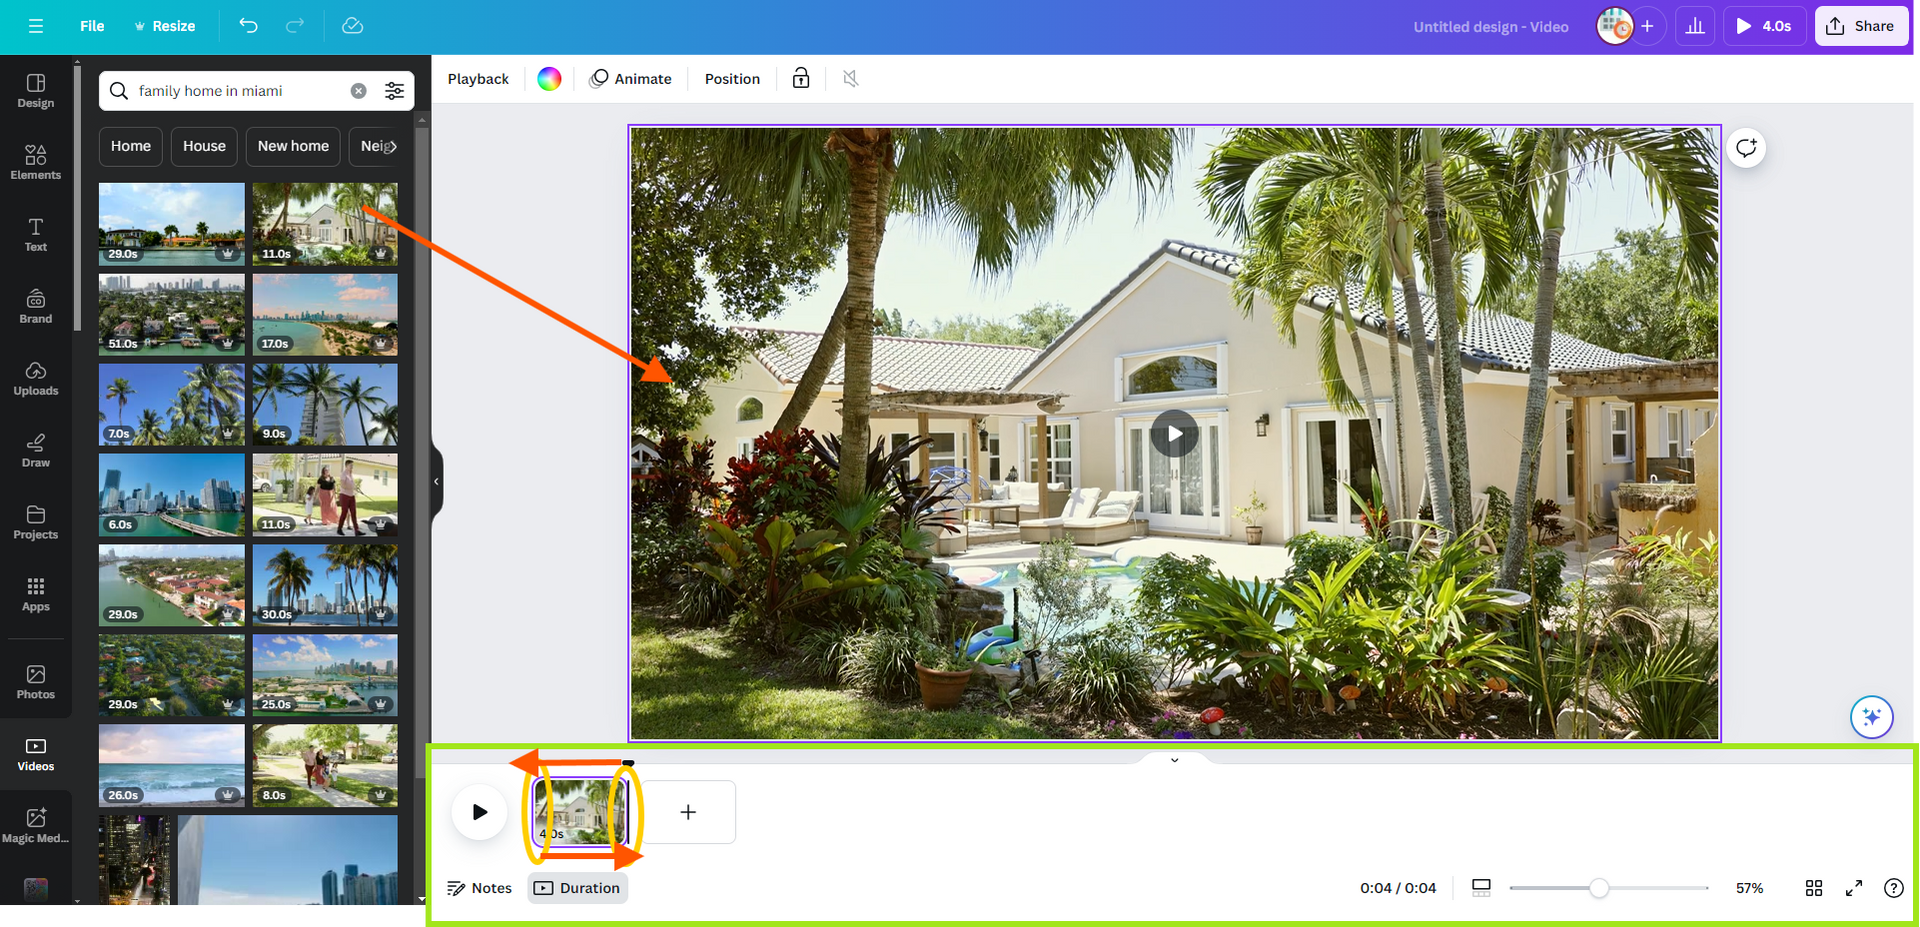The height and width of the screenshot is (927, 1920).
Task: Click the Untitled design - Video title
Action: click(x=1490, y=27)
